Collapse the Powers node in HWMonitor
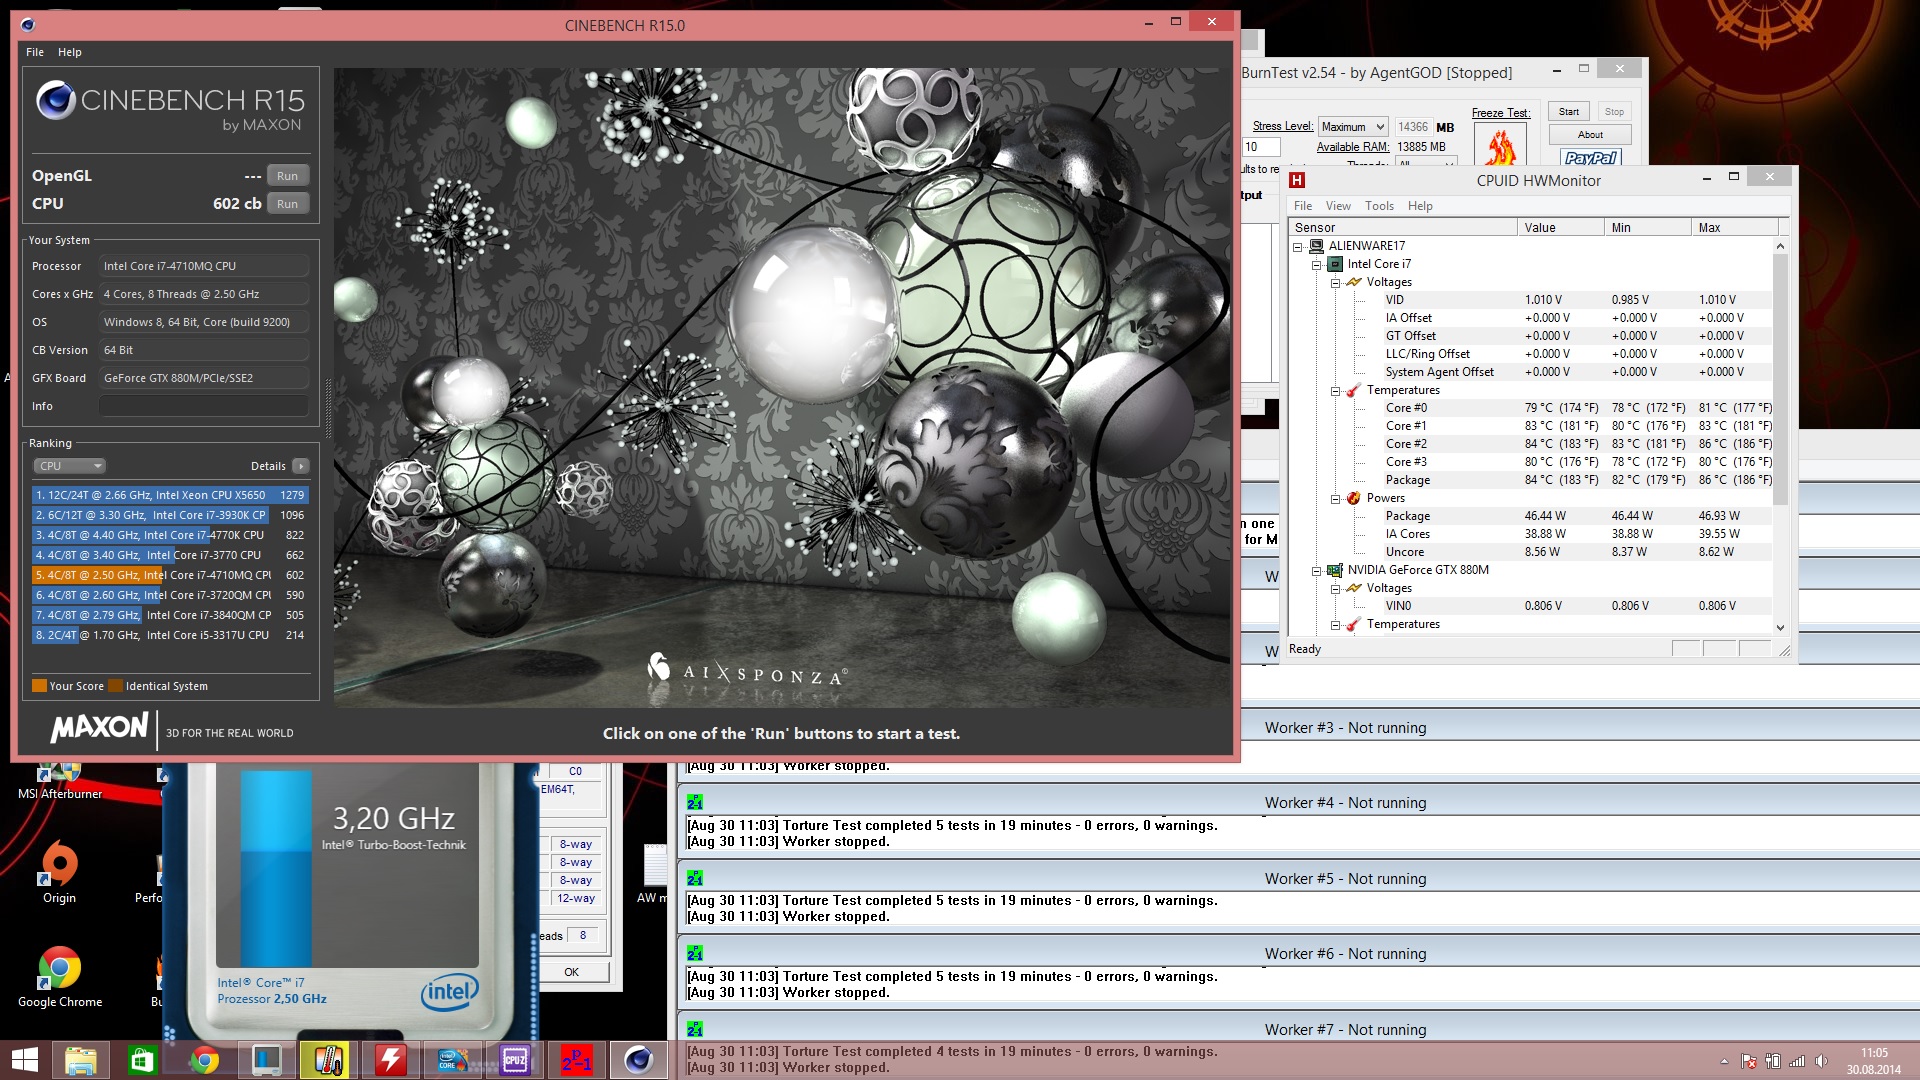The height and width of the screenshot is (1080, 1920). 1335,498
